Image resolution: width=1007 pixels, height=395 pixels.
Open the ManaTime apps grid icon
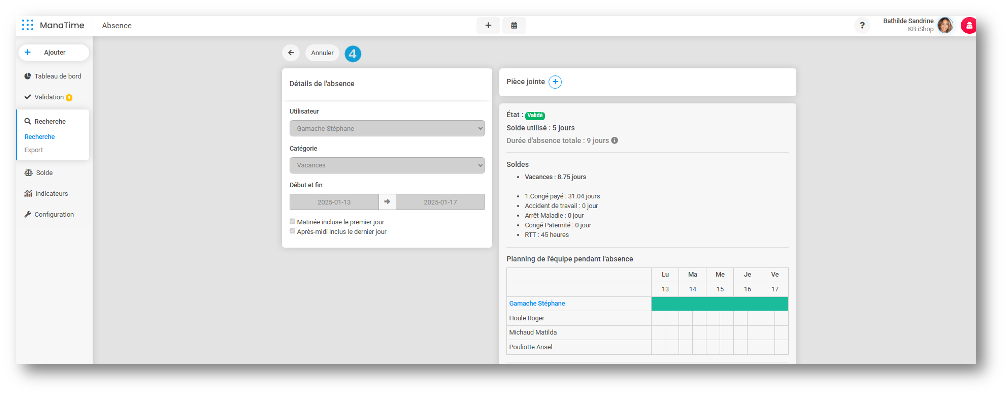pyautogui.click(x=28, y=25)
